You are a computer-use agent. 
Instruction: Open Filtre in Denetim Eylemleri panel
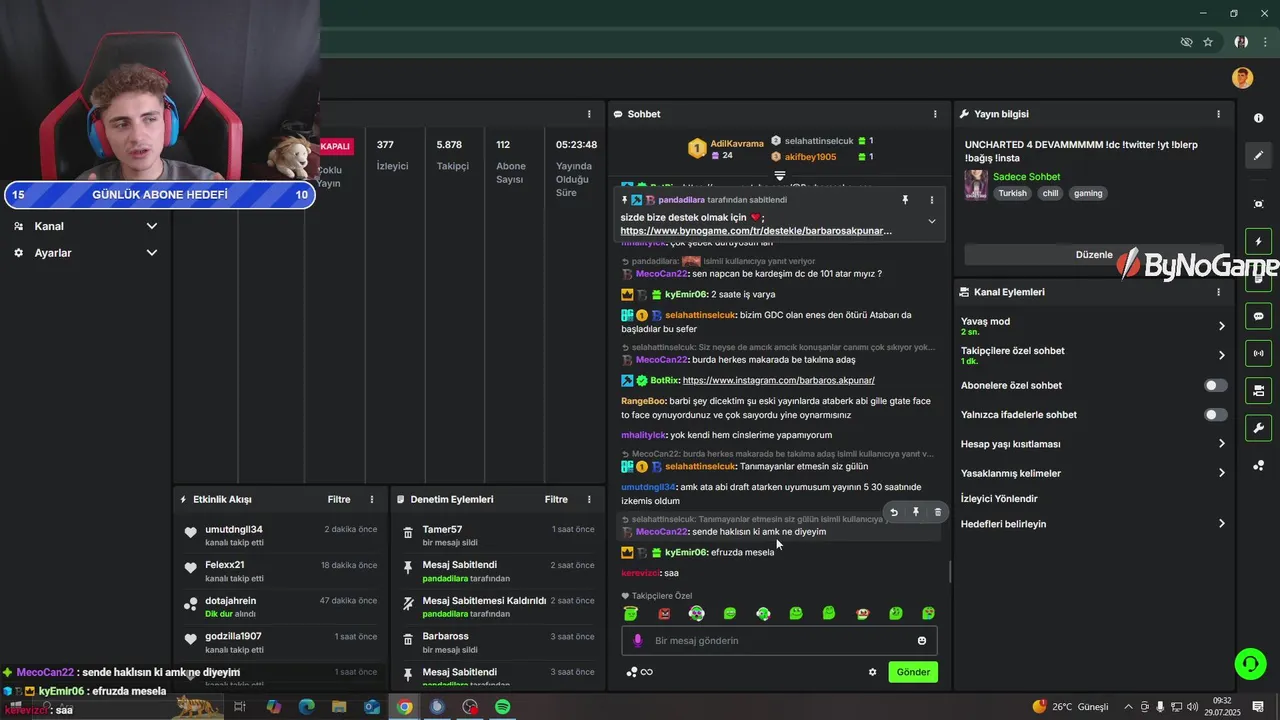coord(556,499)
